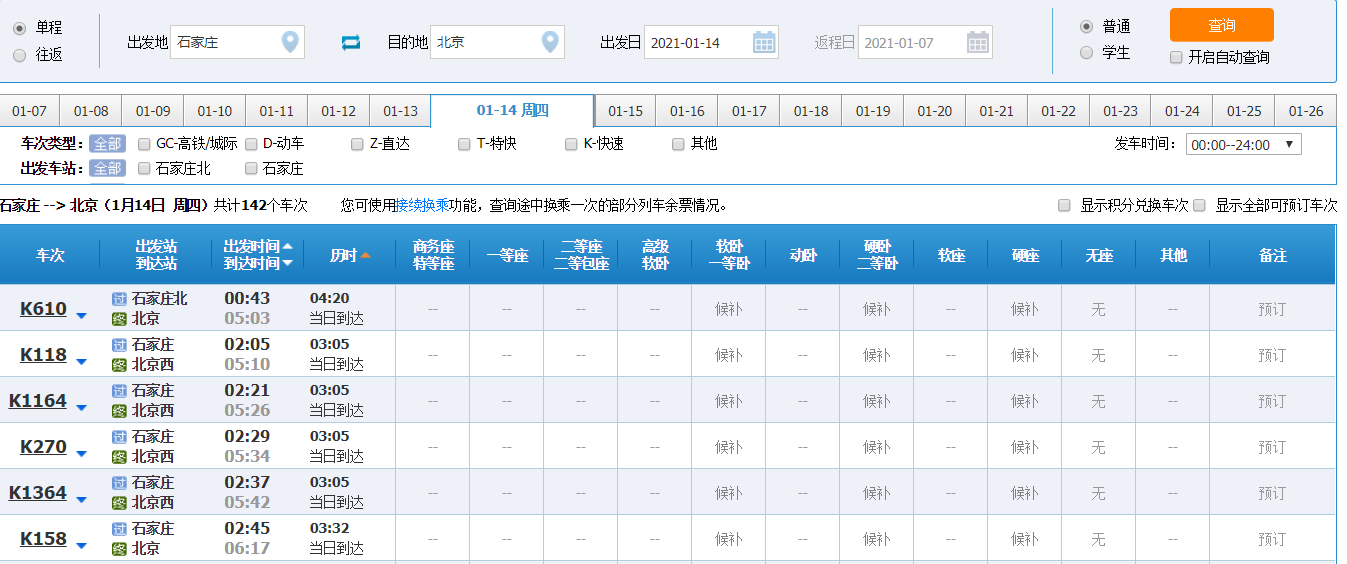Check the GC-高铁/城际 filter
The height and width of the screenshot is (564, 1347).
point(144,144)
